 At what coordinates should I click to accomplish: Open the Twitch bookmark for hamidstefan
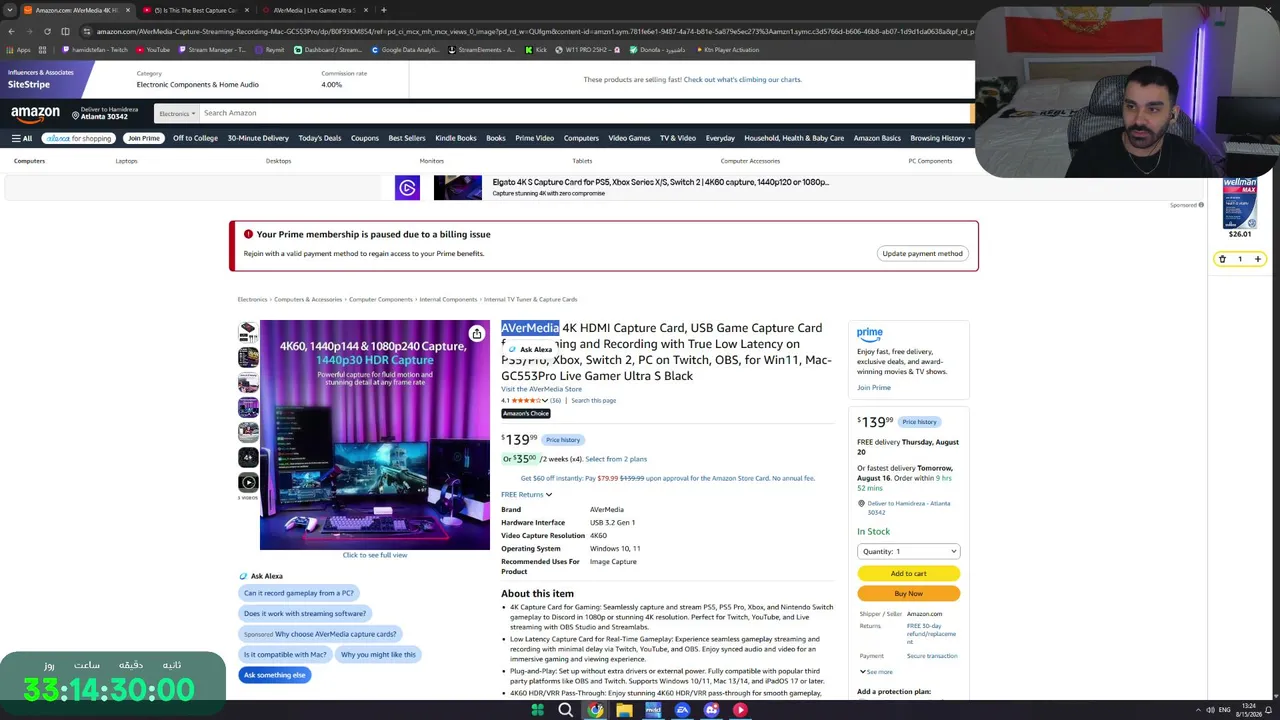tap(94, 50)
